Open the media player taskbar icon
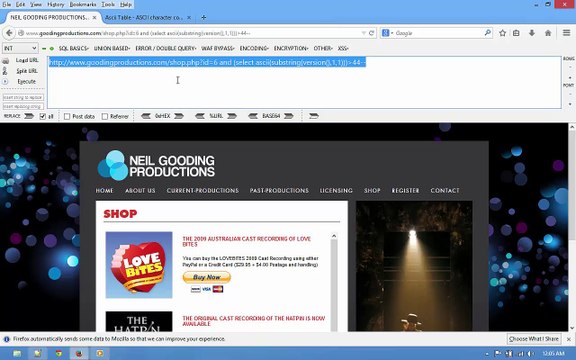This screenshot has width=576, height=360. [100, 353]
